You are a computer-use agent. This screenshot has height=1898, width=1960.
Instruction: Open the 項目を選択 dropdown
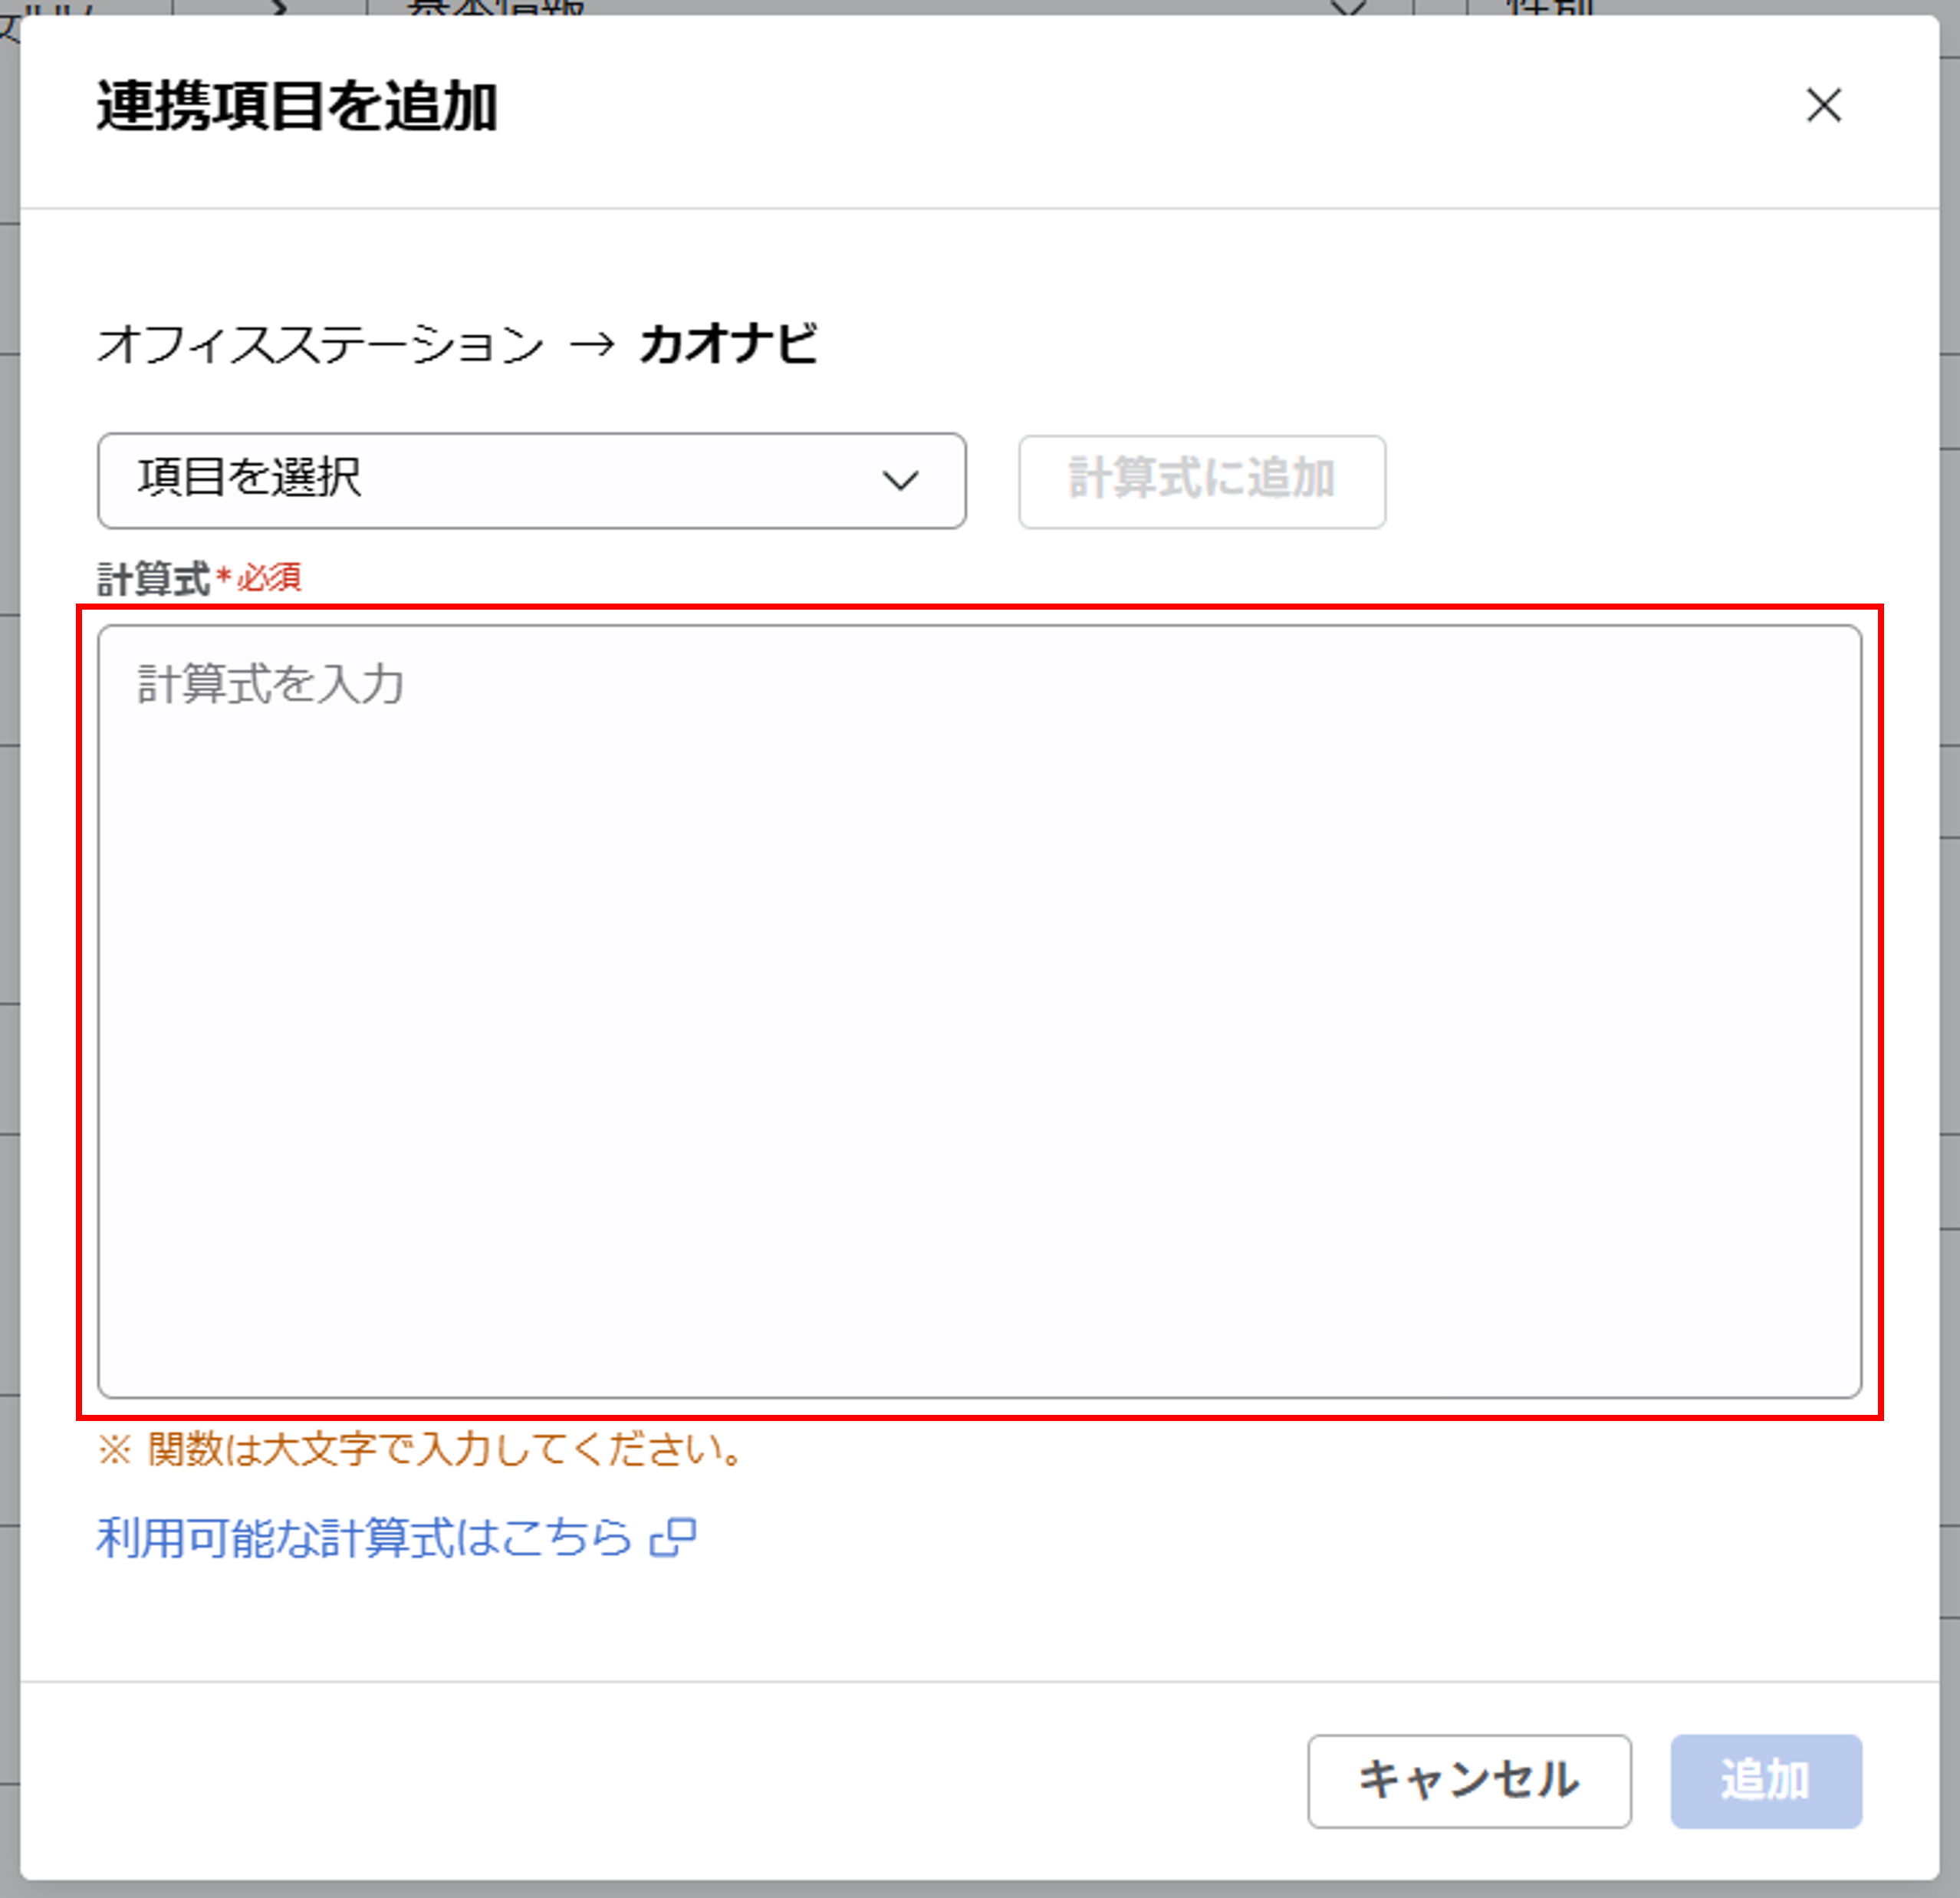(x=532, y=480)
